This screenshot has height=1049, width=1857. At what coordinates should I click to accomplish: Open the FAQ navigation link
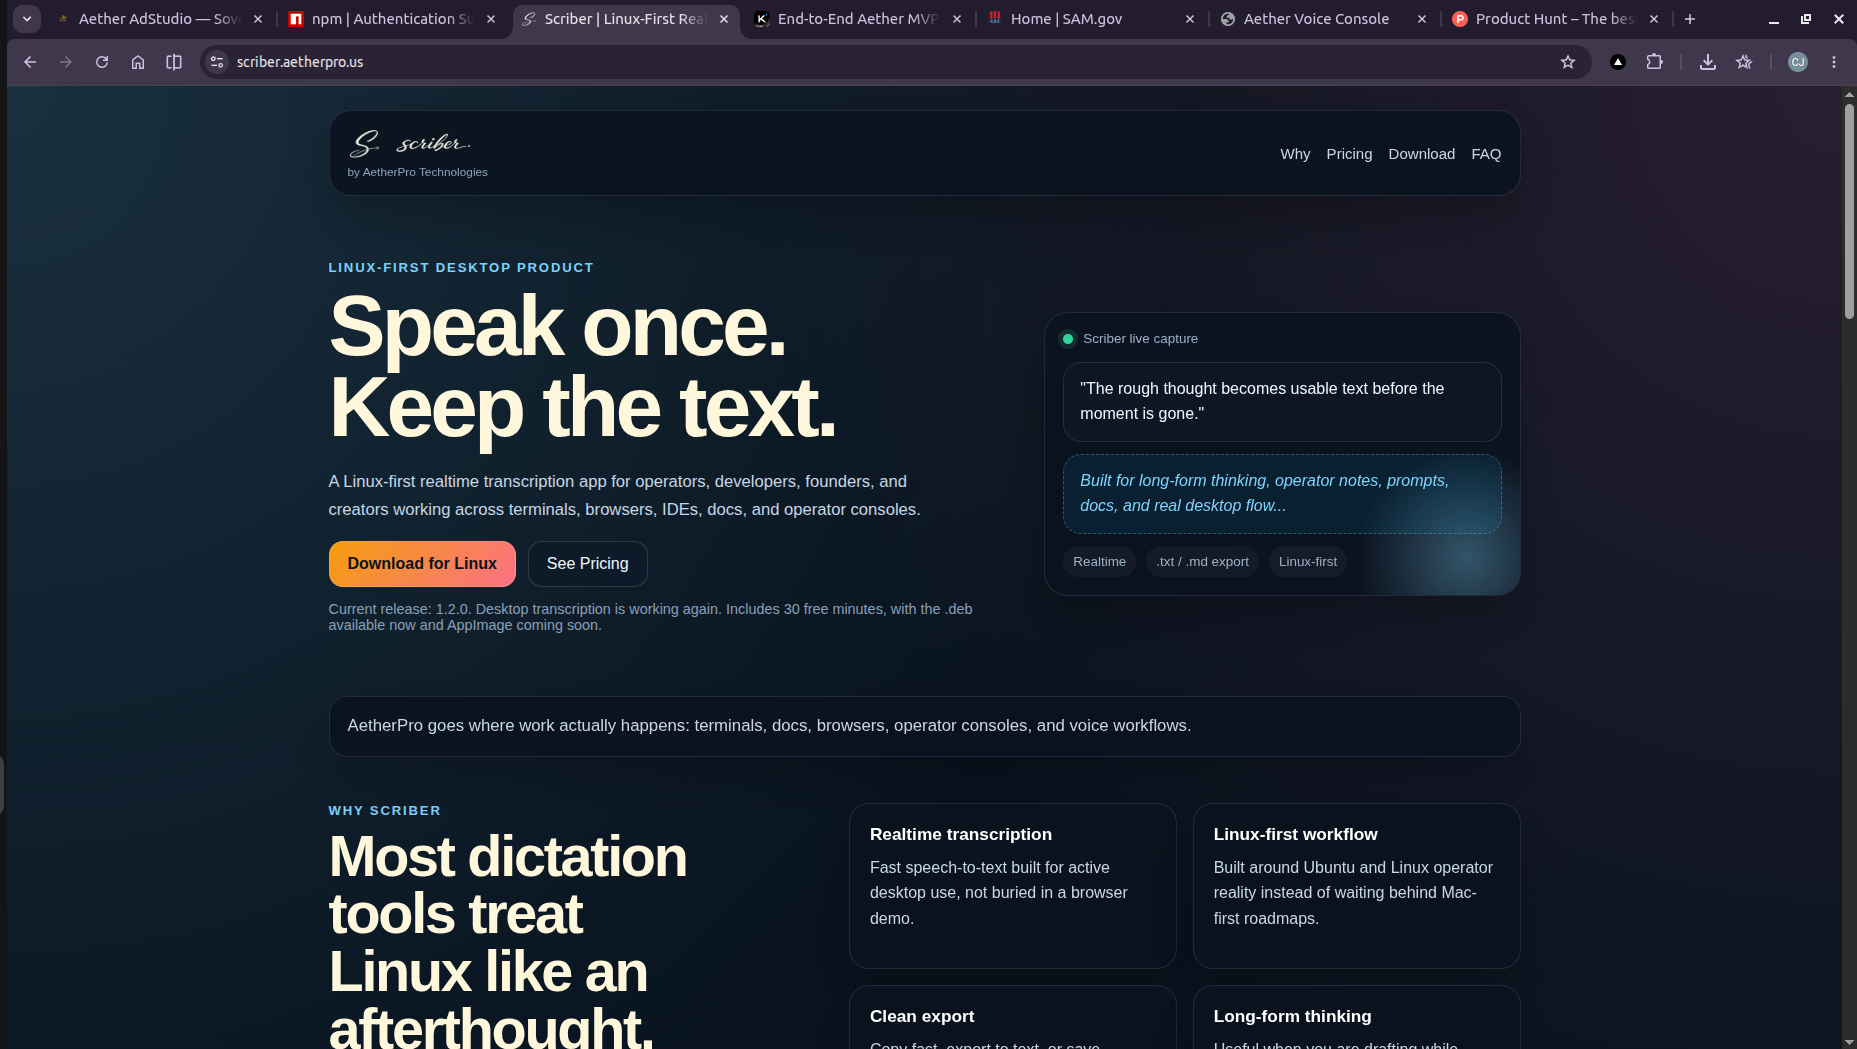pyautogui.click(x=1486, y=154)
